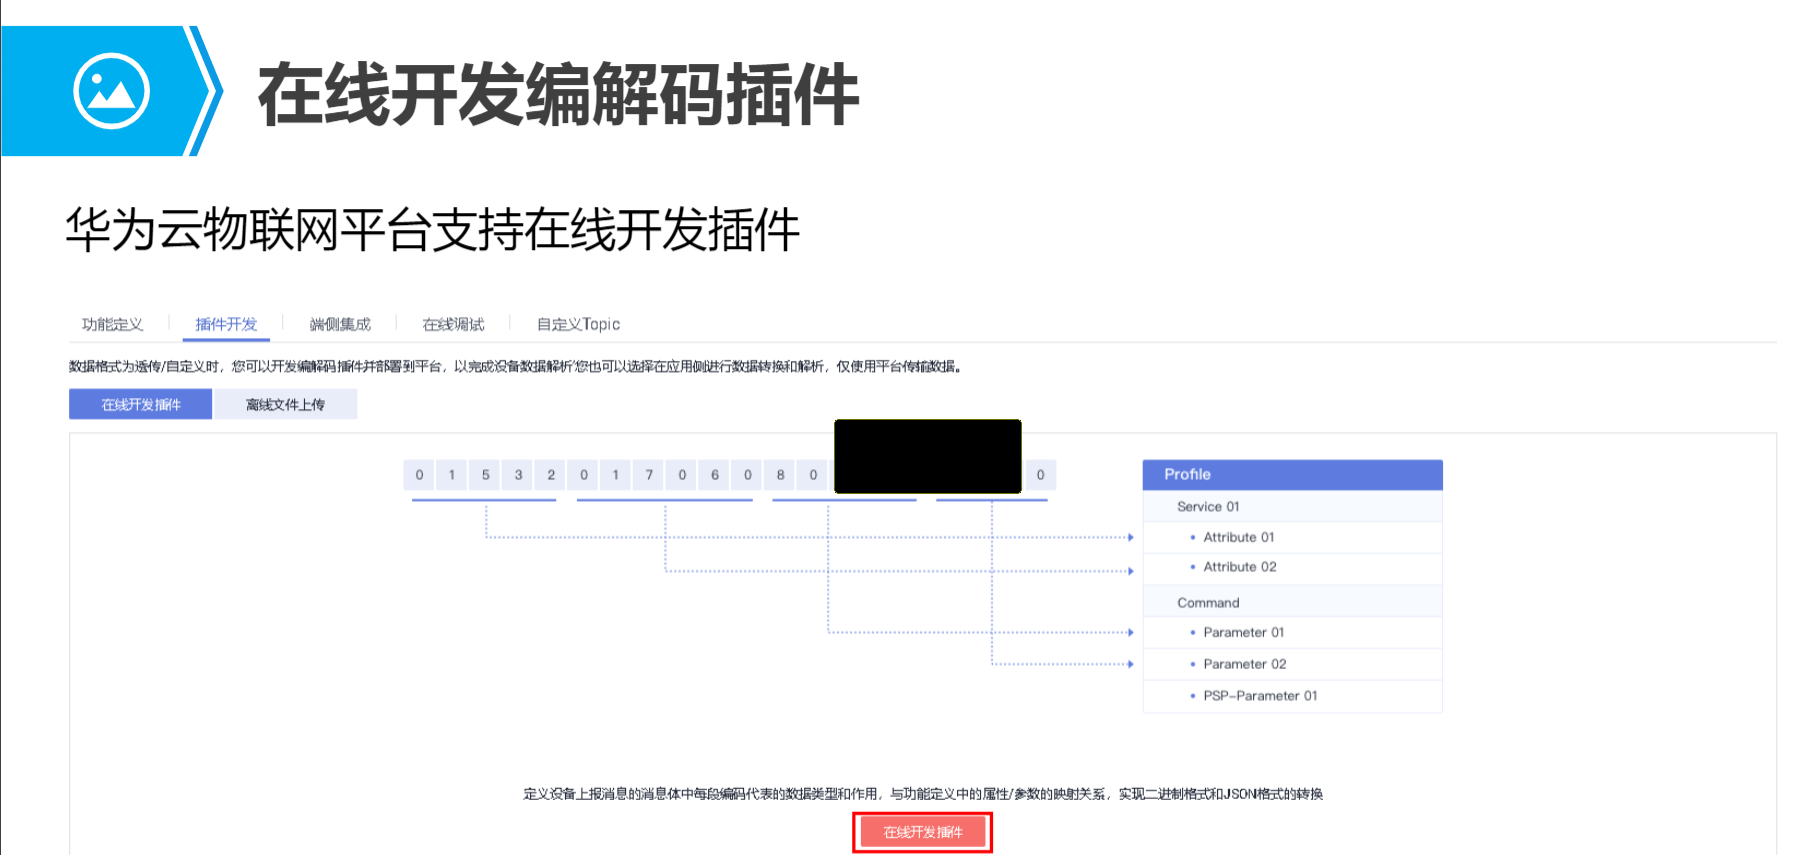Click the slide title 在线开发编解码插件
1814x855 pixels.
click(x=558, y=94)
